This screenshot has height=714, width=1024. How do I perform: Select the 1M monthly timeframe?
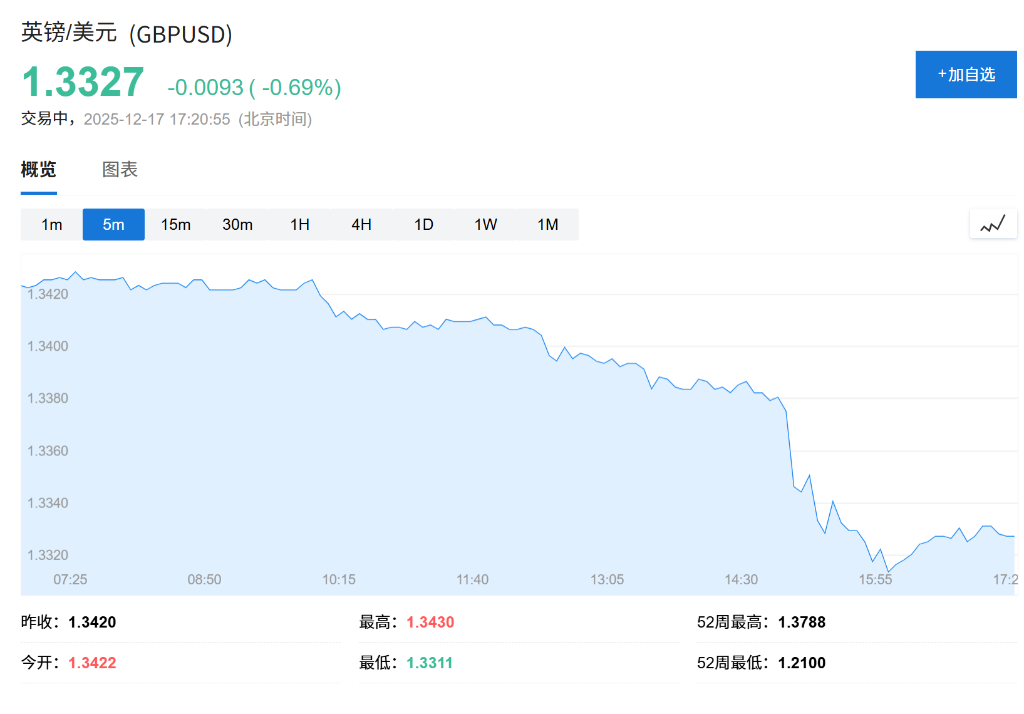(x=547, y=224)
